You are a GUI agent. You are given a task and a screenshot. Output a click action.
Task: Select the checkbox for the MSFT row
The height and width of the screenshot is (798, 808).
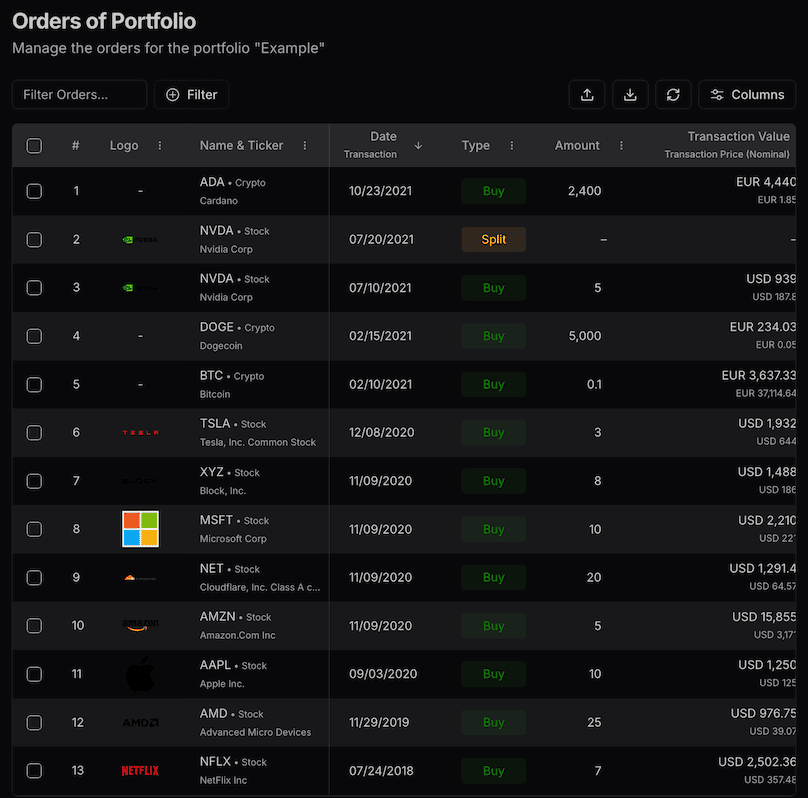pyautogui.click(x=34, y=529)
